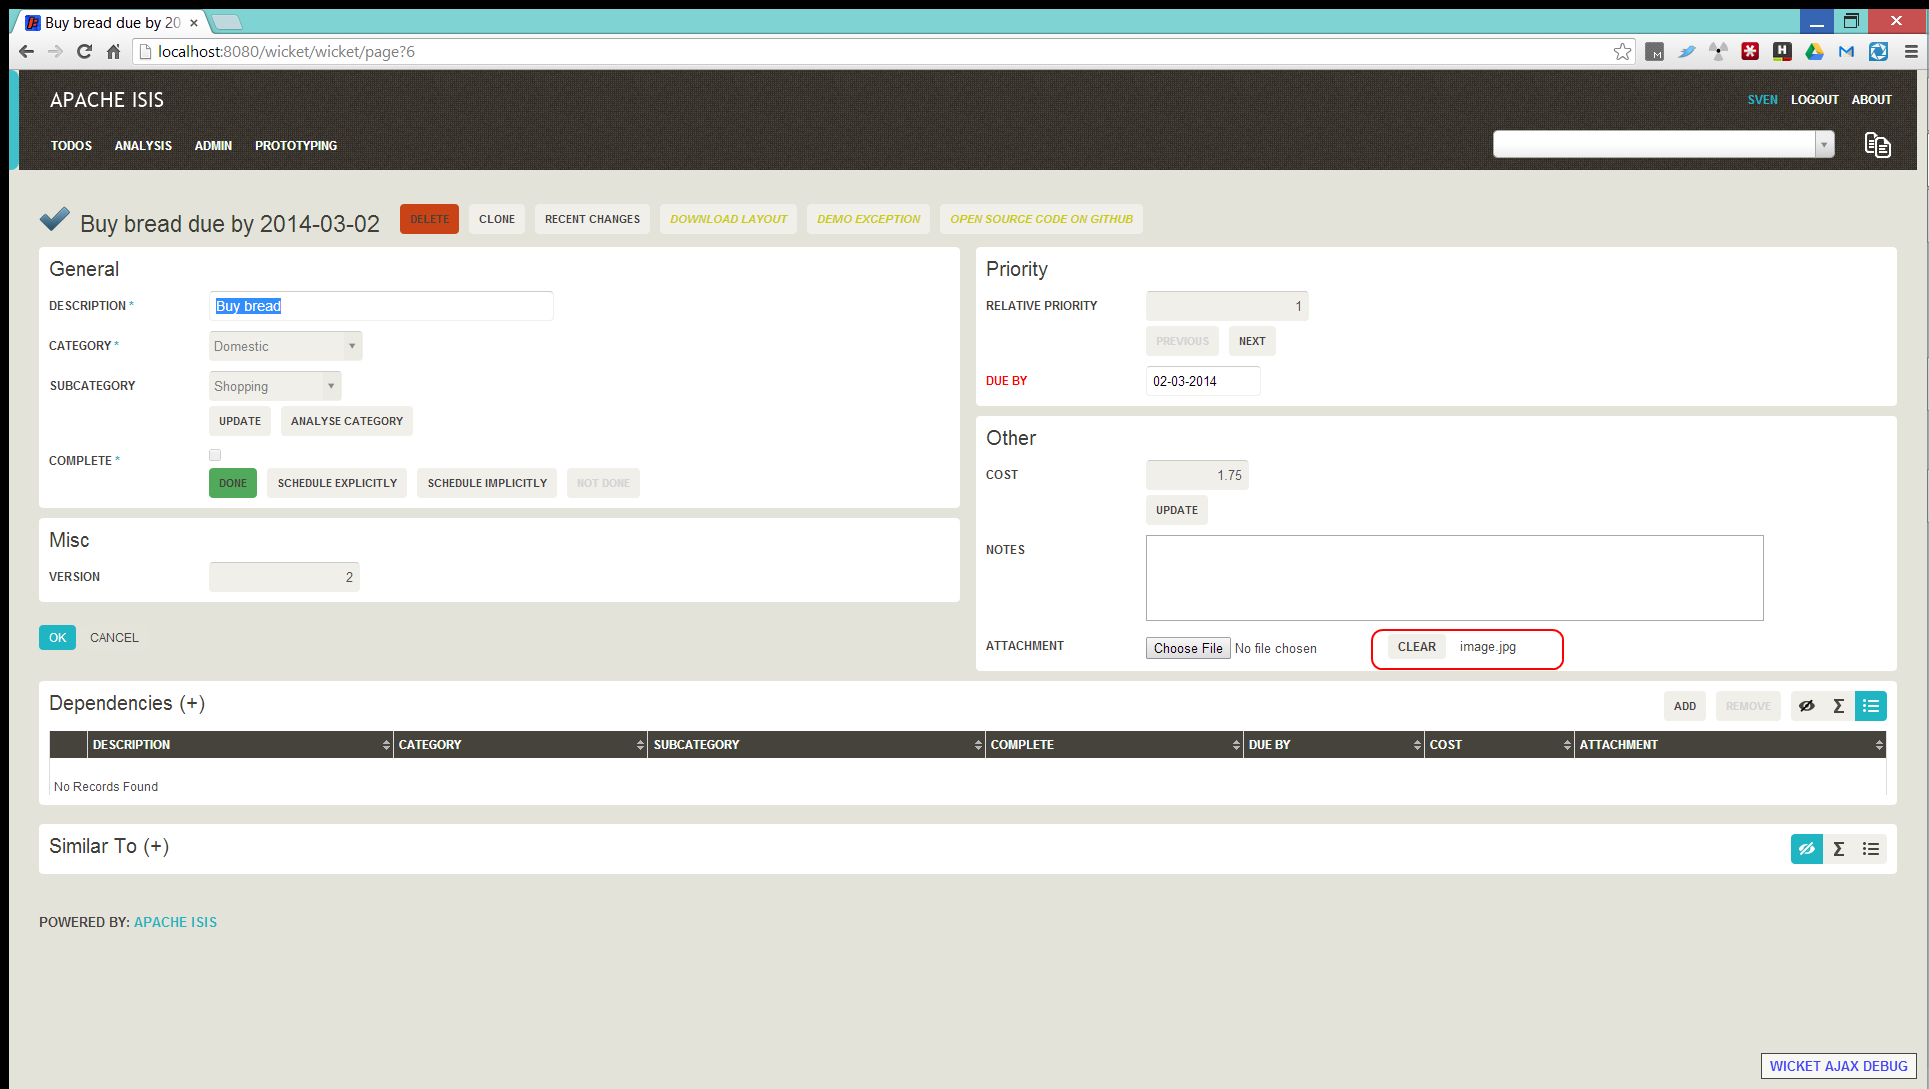Reload page using browser refresh icon
1929x1089 pixels.
coord(84,52)
